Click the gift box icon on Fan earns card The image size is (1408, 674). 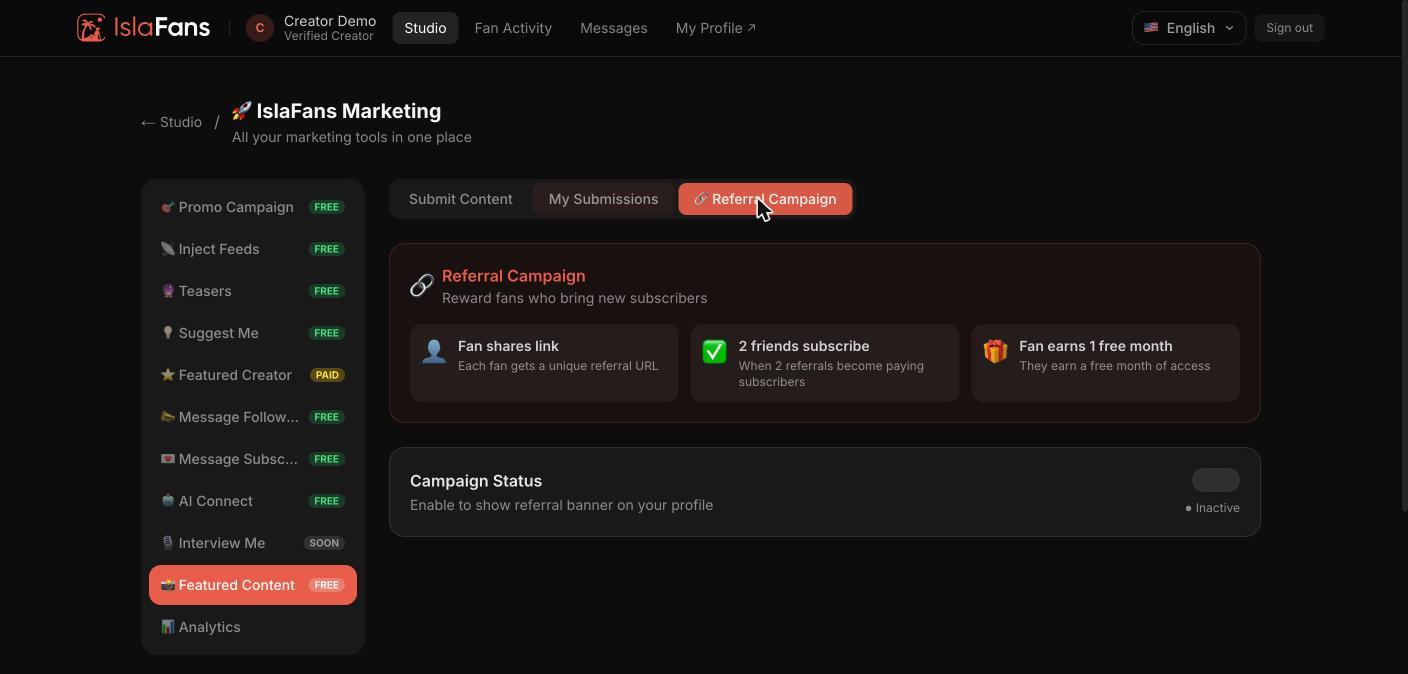point(995,351)
